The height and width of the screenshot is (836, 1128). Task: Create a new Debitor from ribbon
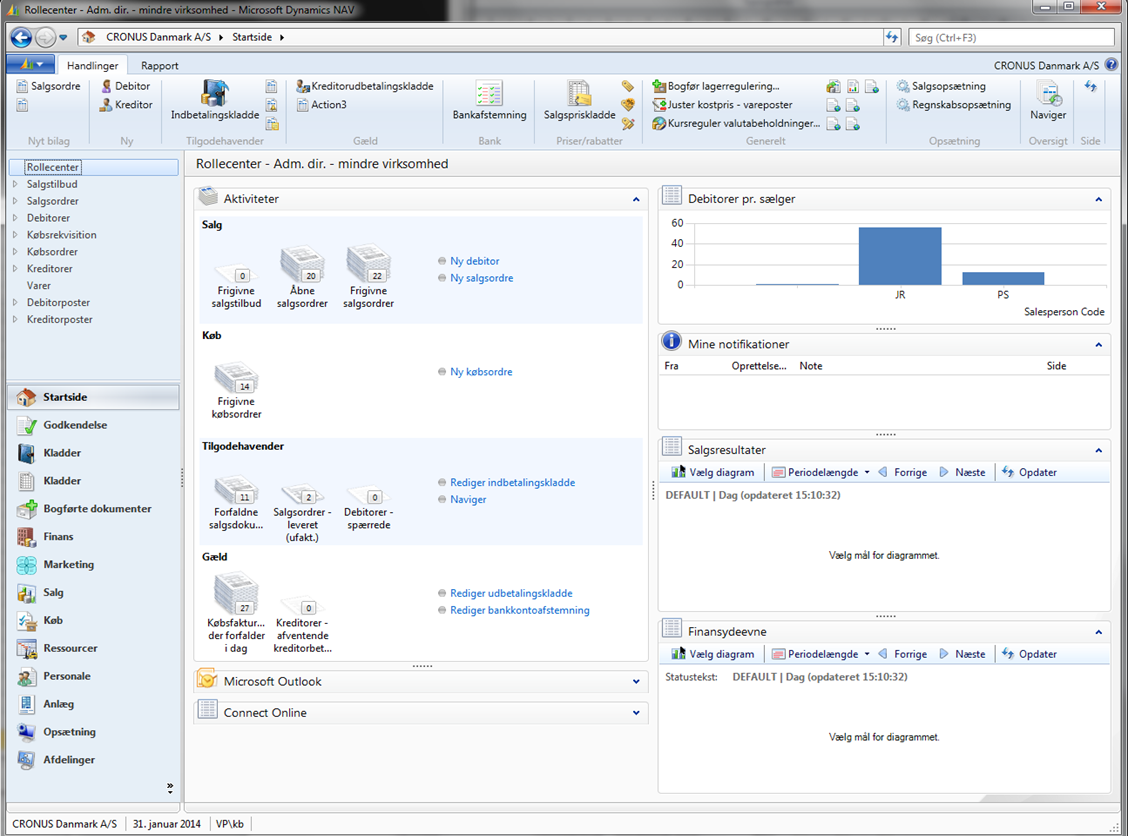[x=125, y=86]
